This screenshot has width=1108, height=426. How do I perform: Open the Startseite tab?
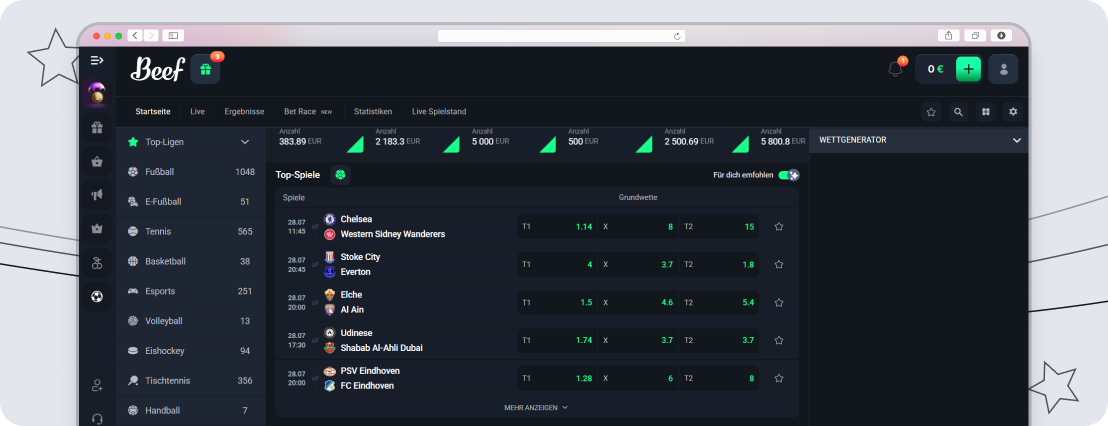[x=153, y=112]
